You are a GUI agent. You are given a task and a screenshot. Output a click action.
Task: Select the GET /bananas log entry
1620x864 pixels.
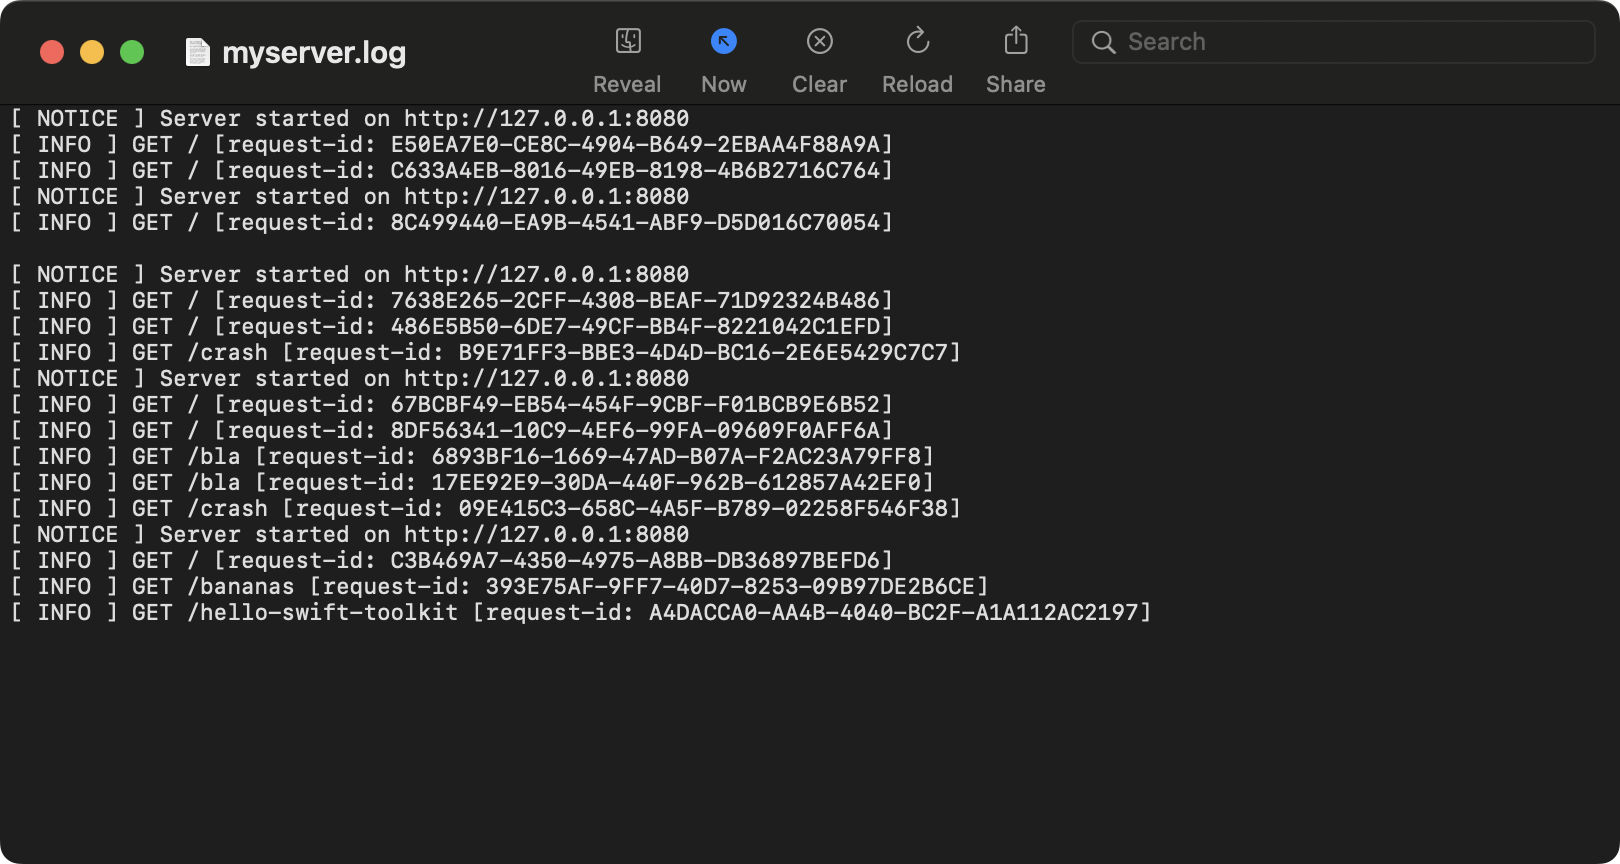498,587
